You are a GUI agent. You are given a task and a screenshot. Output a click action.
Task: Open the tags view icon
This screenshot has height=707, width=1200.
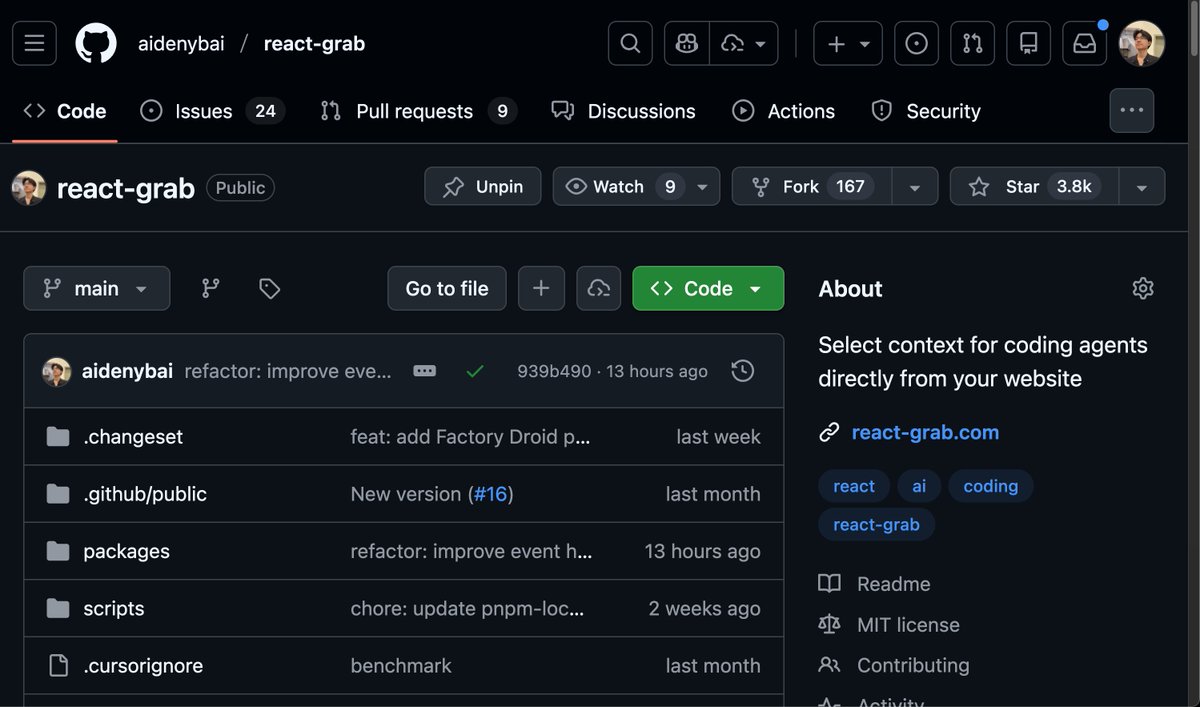(268, 288)
